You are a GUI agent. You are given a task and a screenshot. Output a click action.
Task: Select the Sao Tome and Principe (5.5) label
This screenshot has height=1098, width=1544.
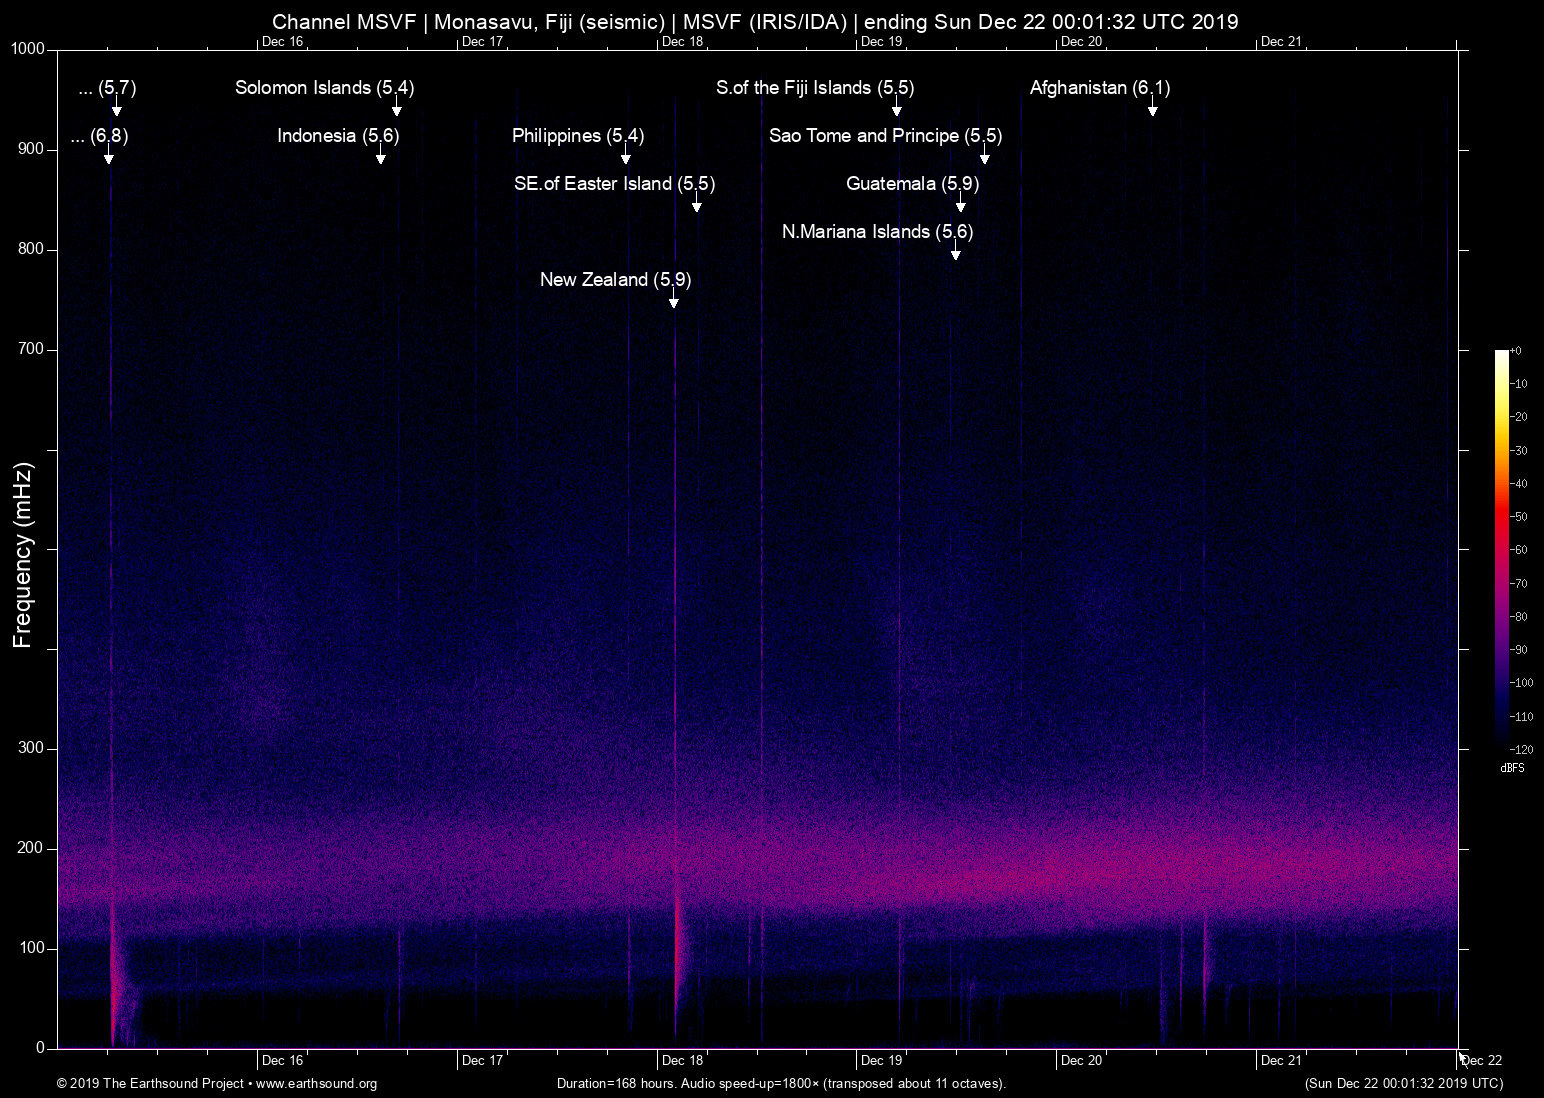pyautogui.click(x=886, y=136)
